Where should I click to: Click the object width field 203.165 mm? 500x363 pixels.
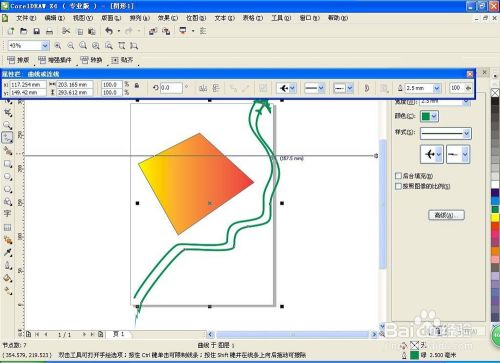[x=74, y=85]
